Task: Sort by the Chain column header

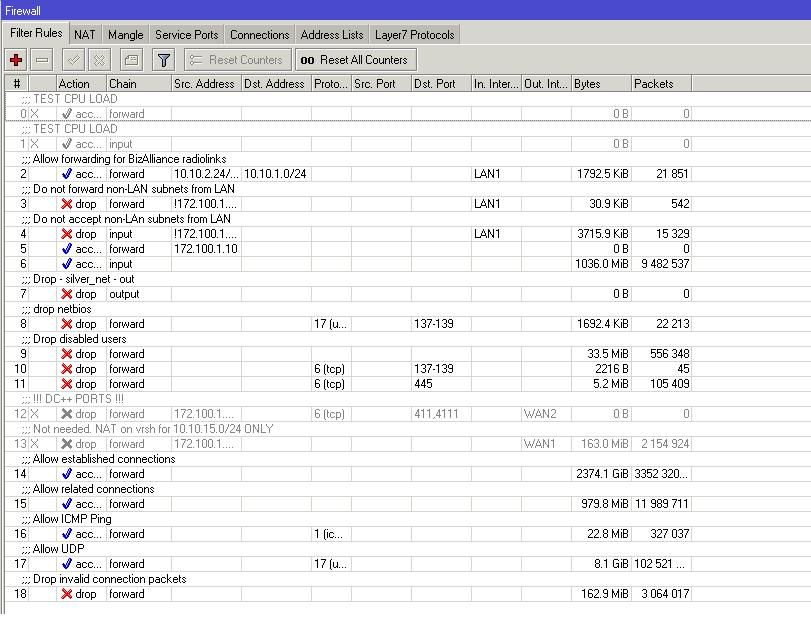Action: [139, 84]
